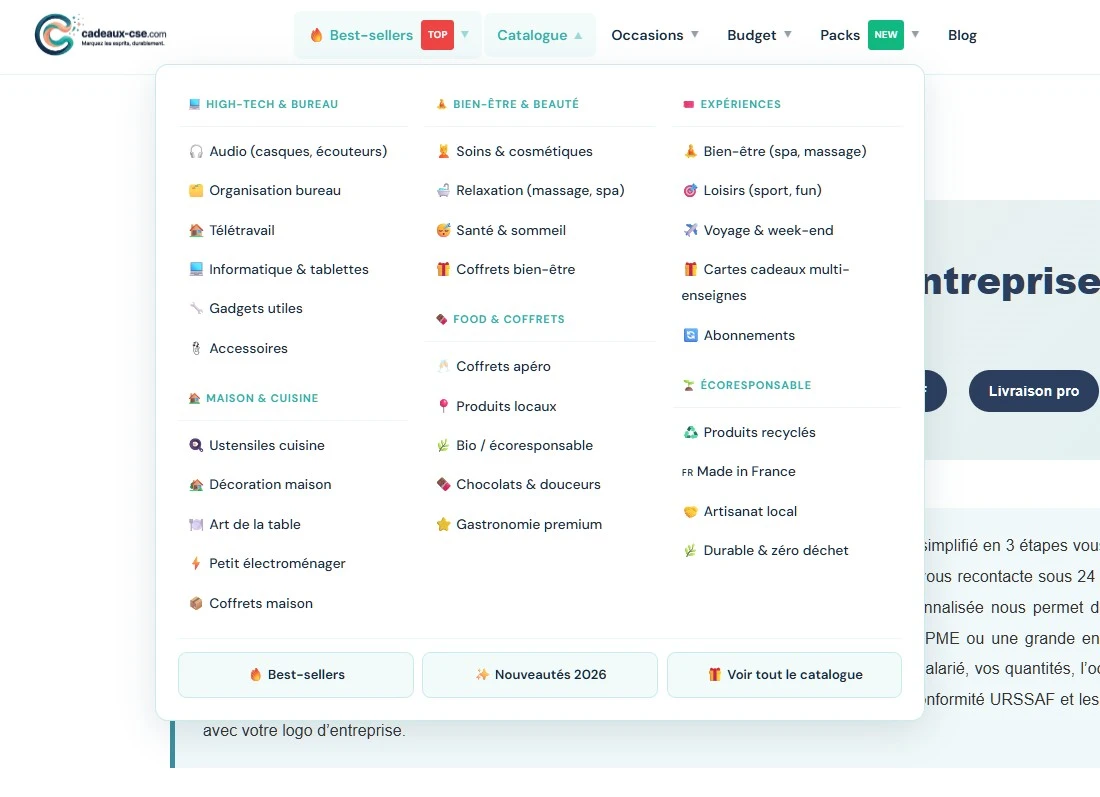Screen dimensions: 1100x797
Task: Click the HIGH-TECH & BUREAU heading
Action: point(271,104)
